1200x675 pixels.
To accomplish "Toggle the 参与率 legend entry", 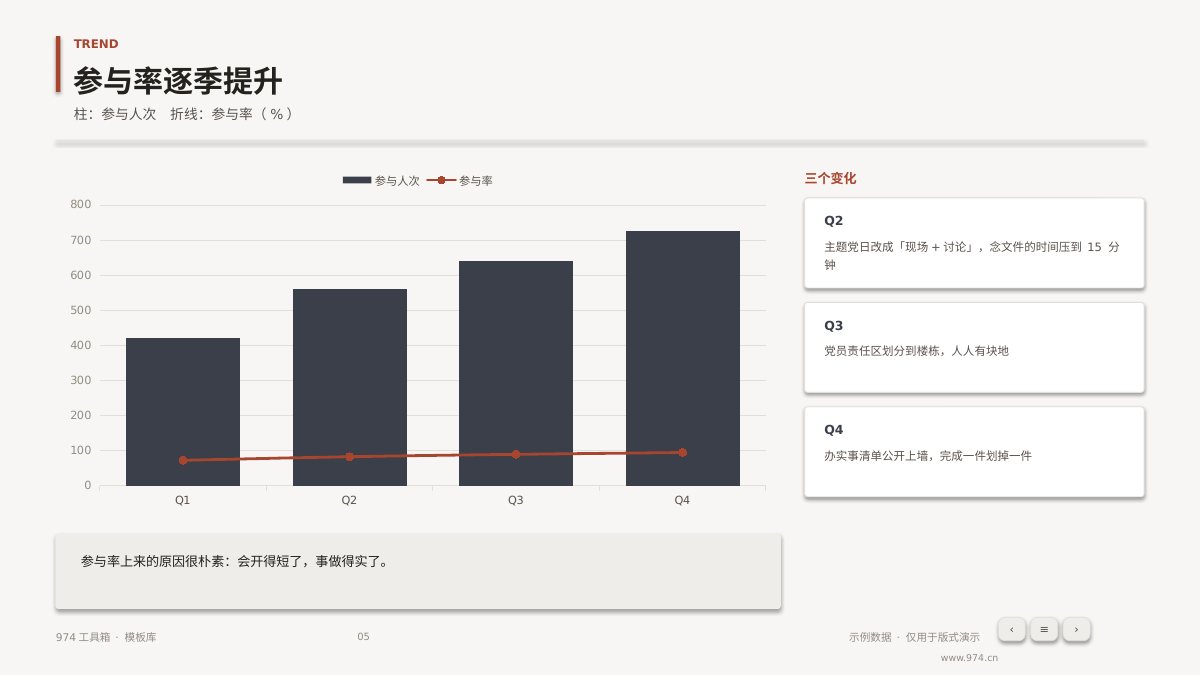I will (x=460, y=181).
